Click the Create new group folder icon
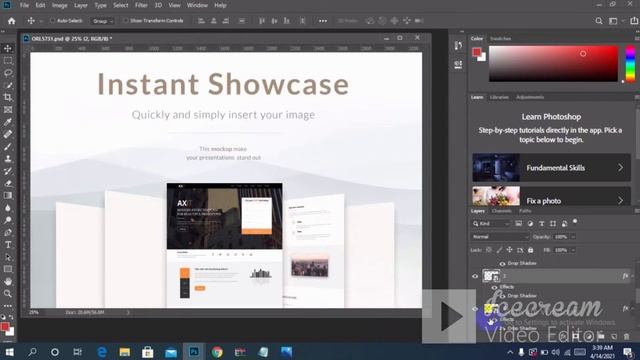Screen dimensions: 640x360 (x=601, y=336)
